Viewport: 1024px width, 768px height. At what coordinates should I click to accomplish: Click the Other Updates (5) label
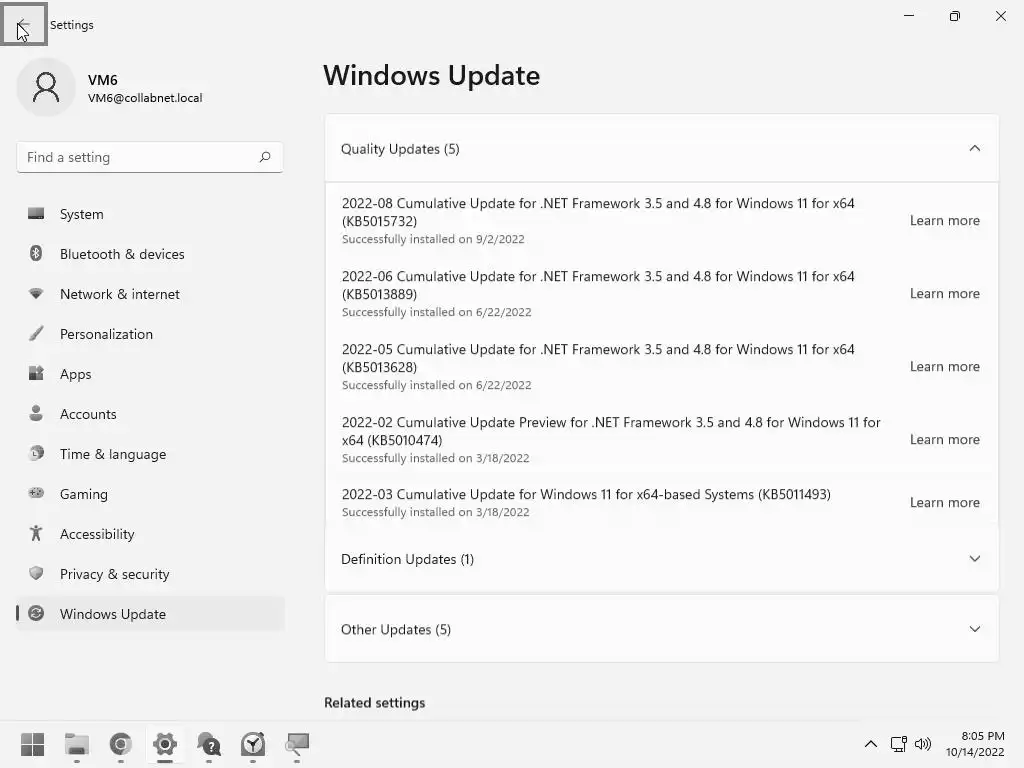tap(396, 630)
